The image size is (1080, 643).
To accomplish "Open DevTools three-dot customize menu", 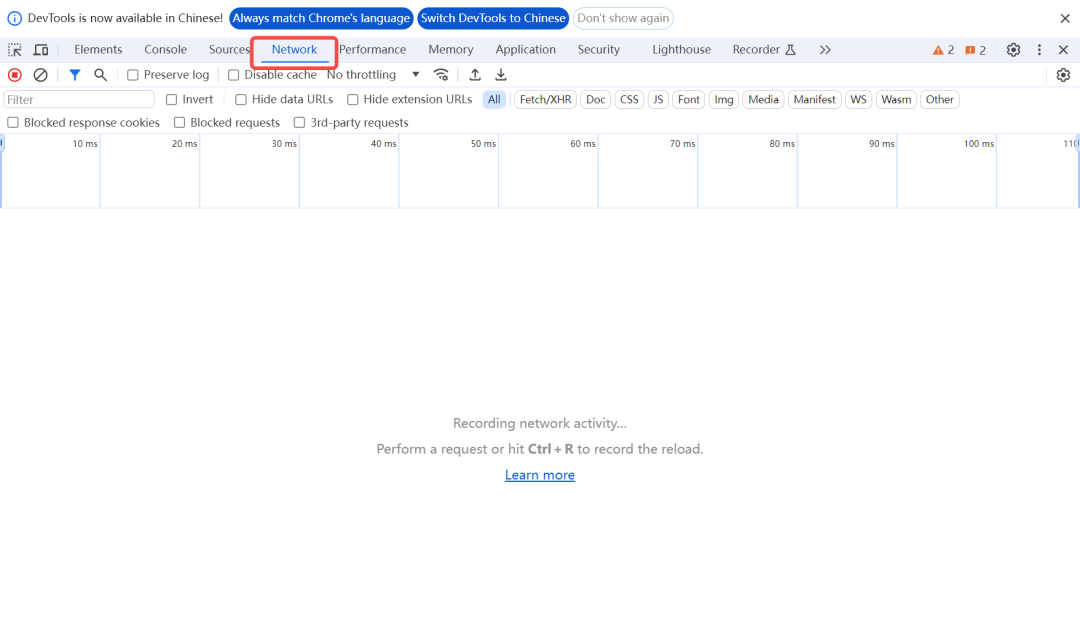I will pos(1039,50).
